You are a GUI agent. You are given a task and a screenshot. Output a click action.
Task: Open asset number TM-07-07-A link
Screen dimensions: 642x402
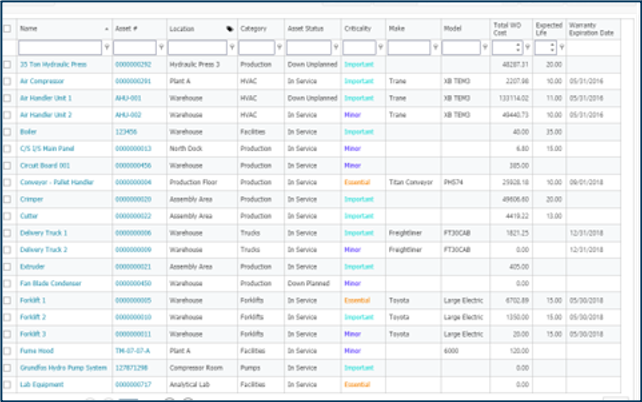click(133, 351)
